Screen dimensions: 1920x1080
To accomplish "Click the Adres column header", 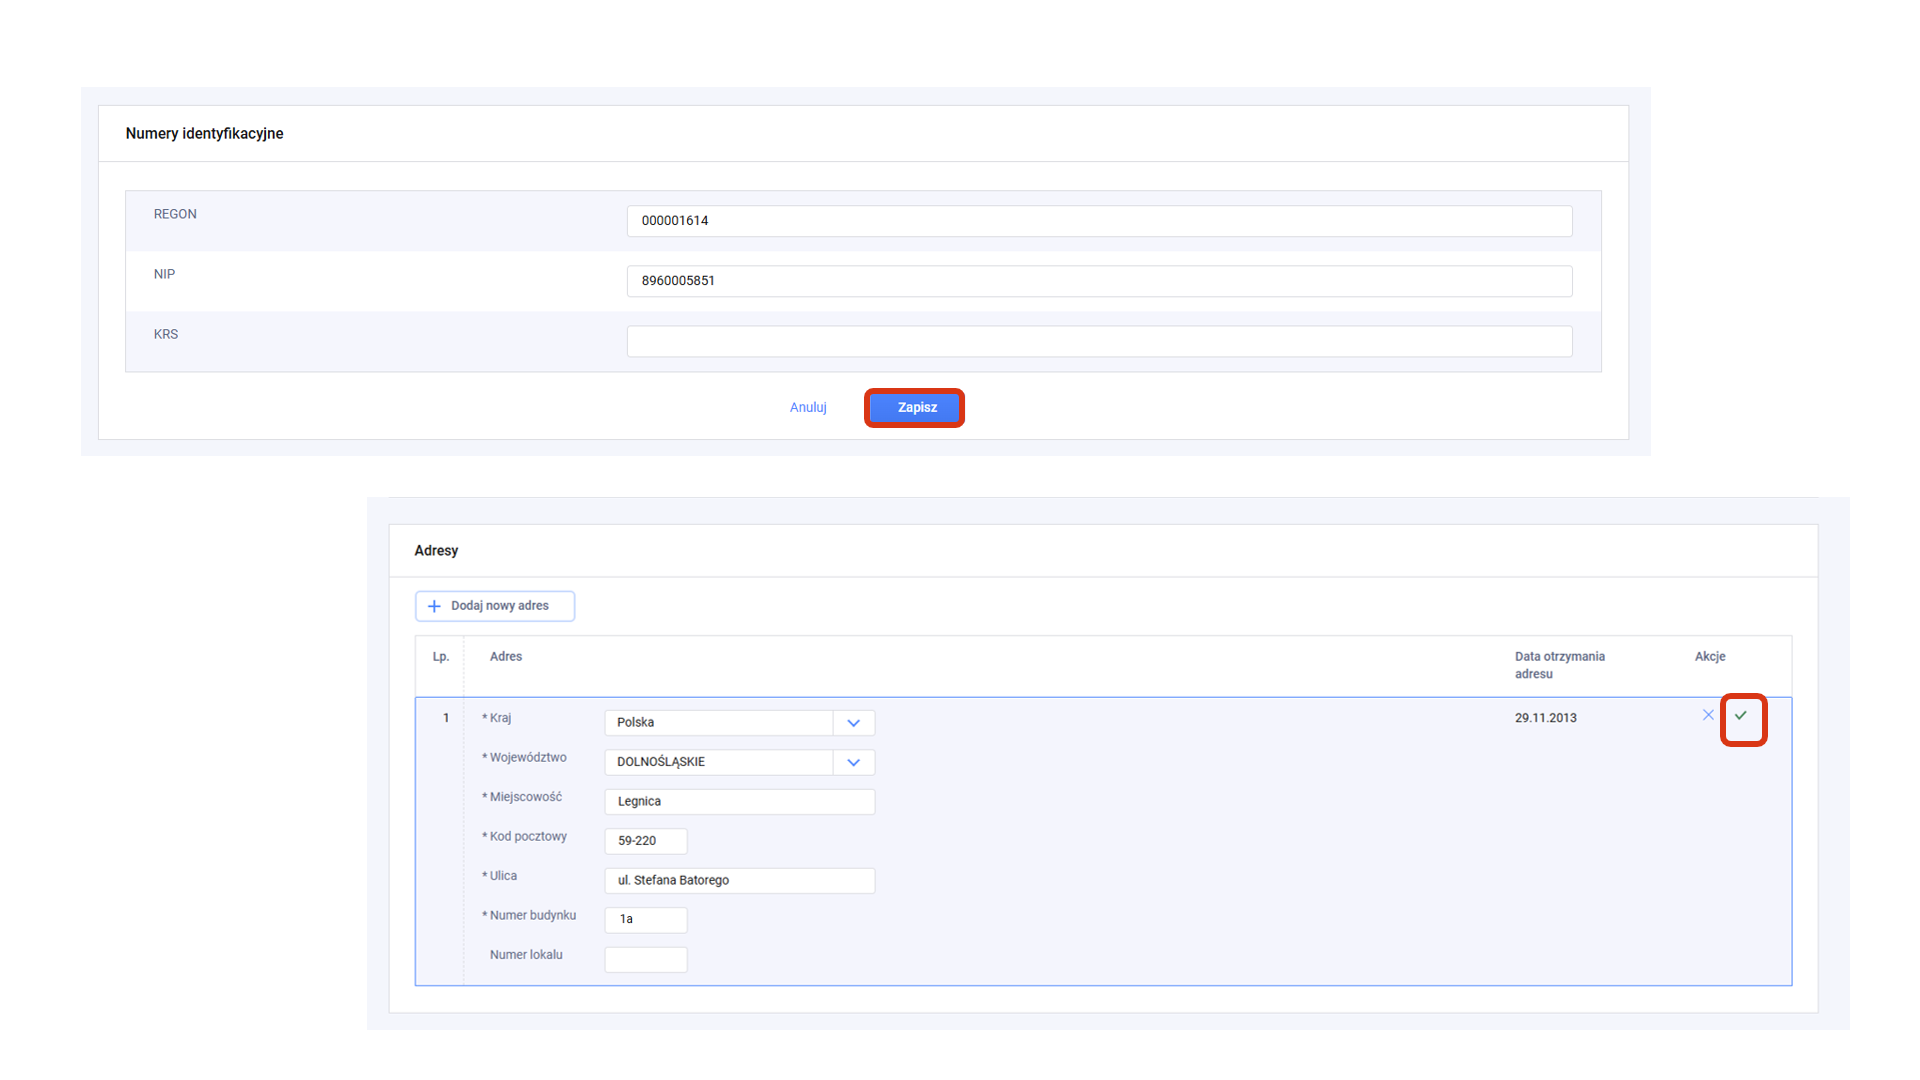I will click(505, 657).
